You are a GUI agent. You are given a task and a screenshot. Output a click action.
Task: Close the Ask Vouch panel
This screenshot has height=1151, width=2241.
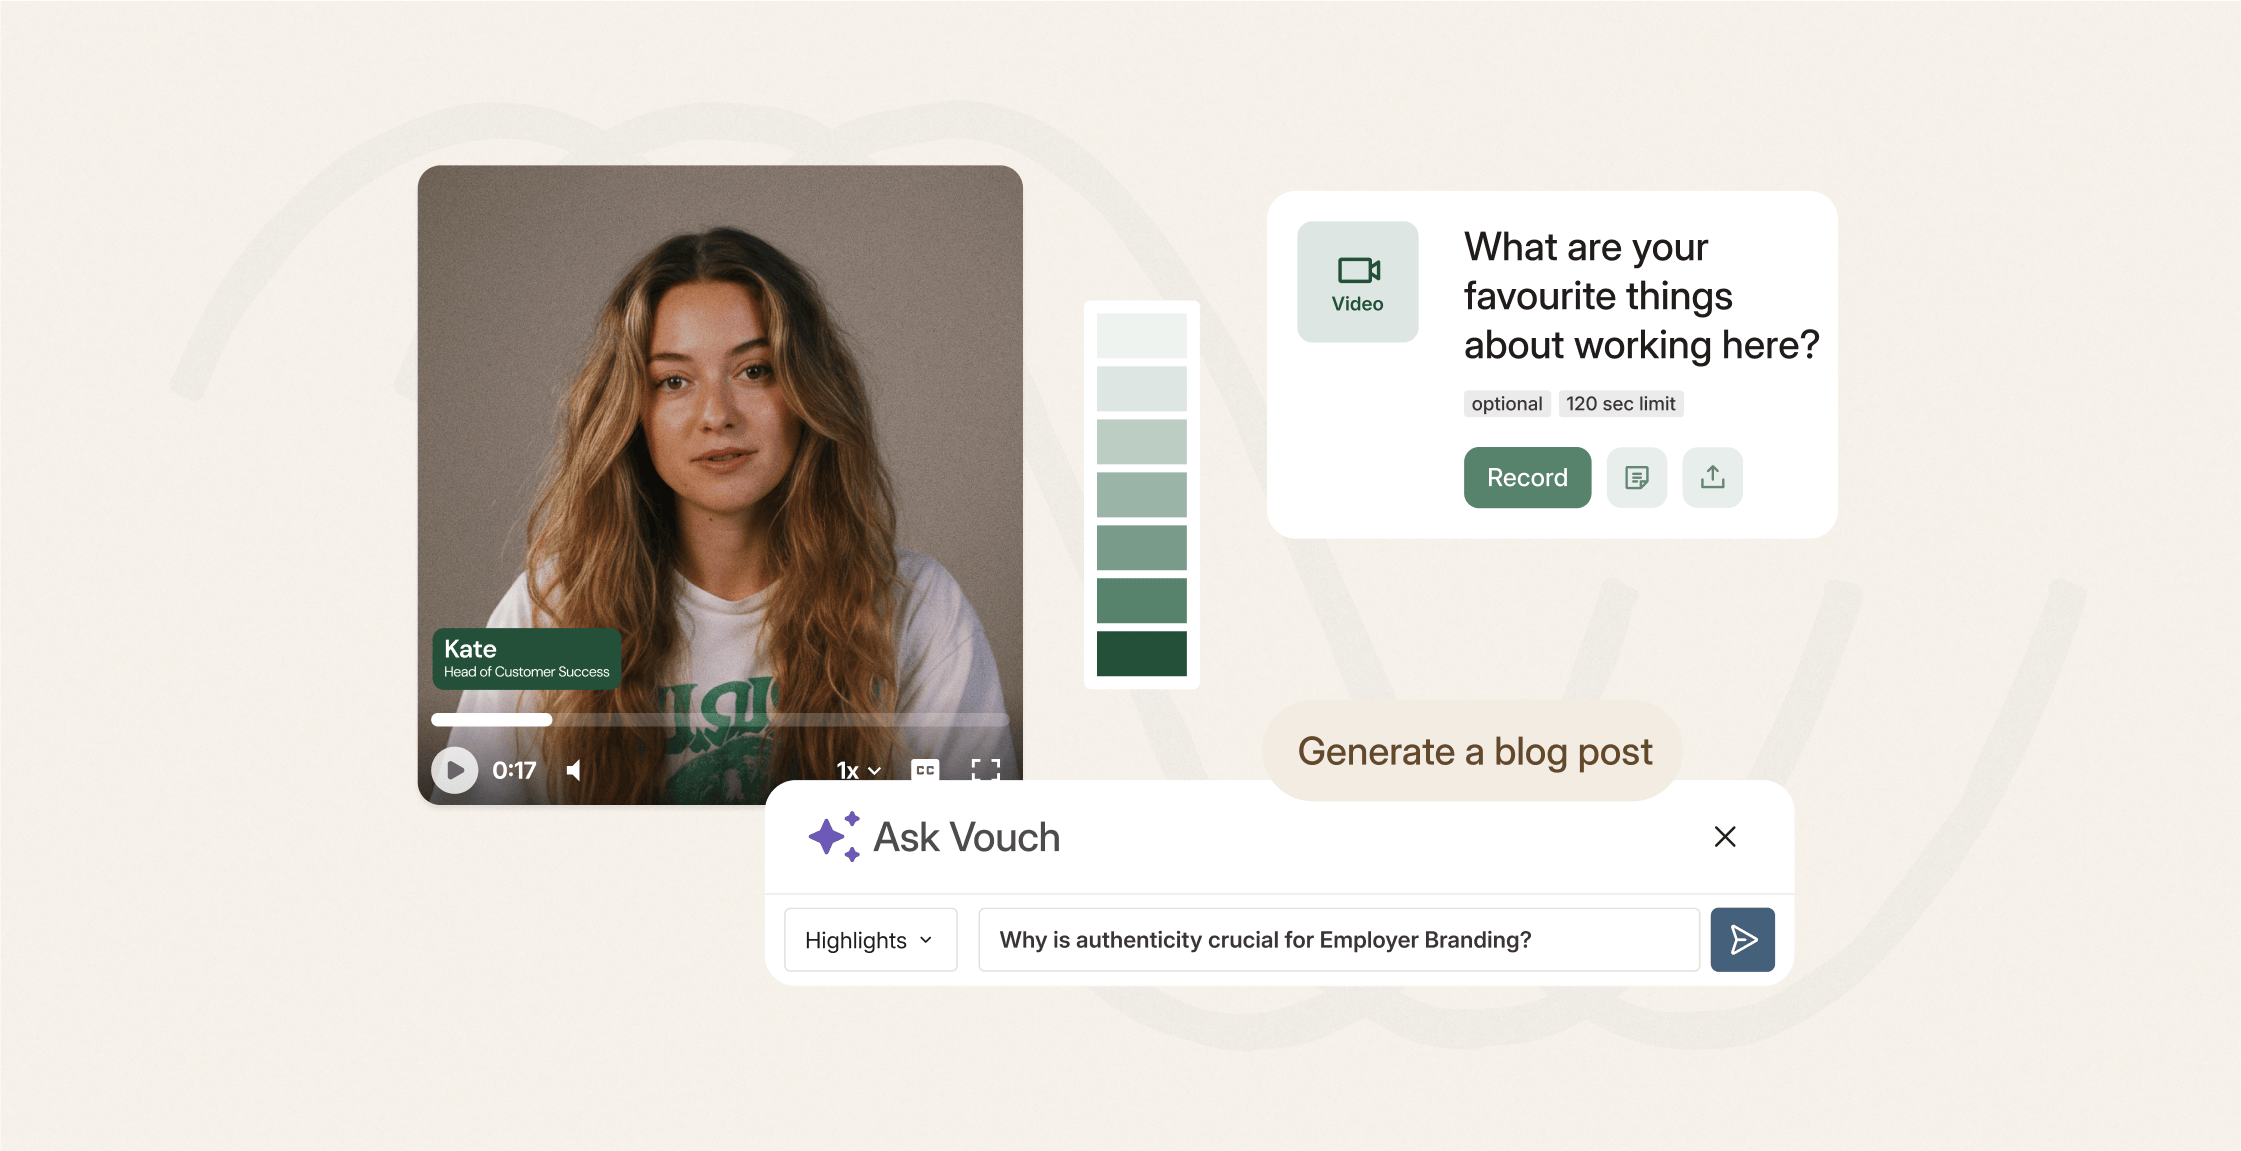[1725, 837]
